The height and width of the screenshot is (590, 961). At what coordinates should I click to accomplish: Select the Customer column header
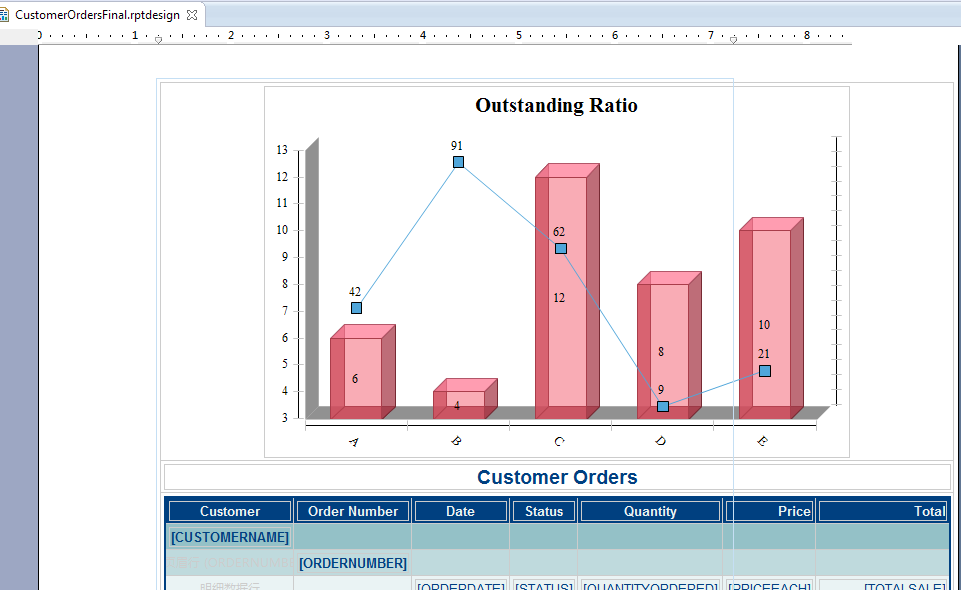(x=230, y=511)
